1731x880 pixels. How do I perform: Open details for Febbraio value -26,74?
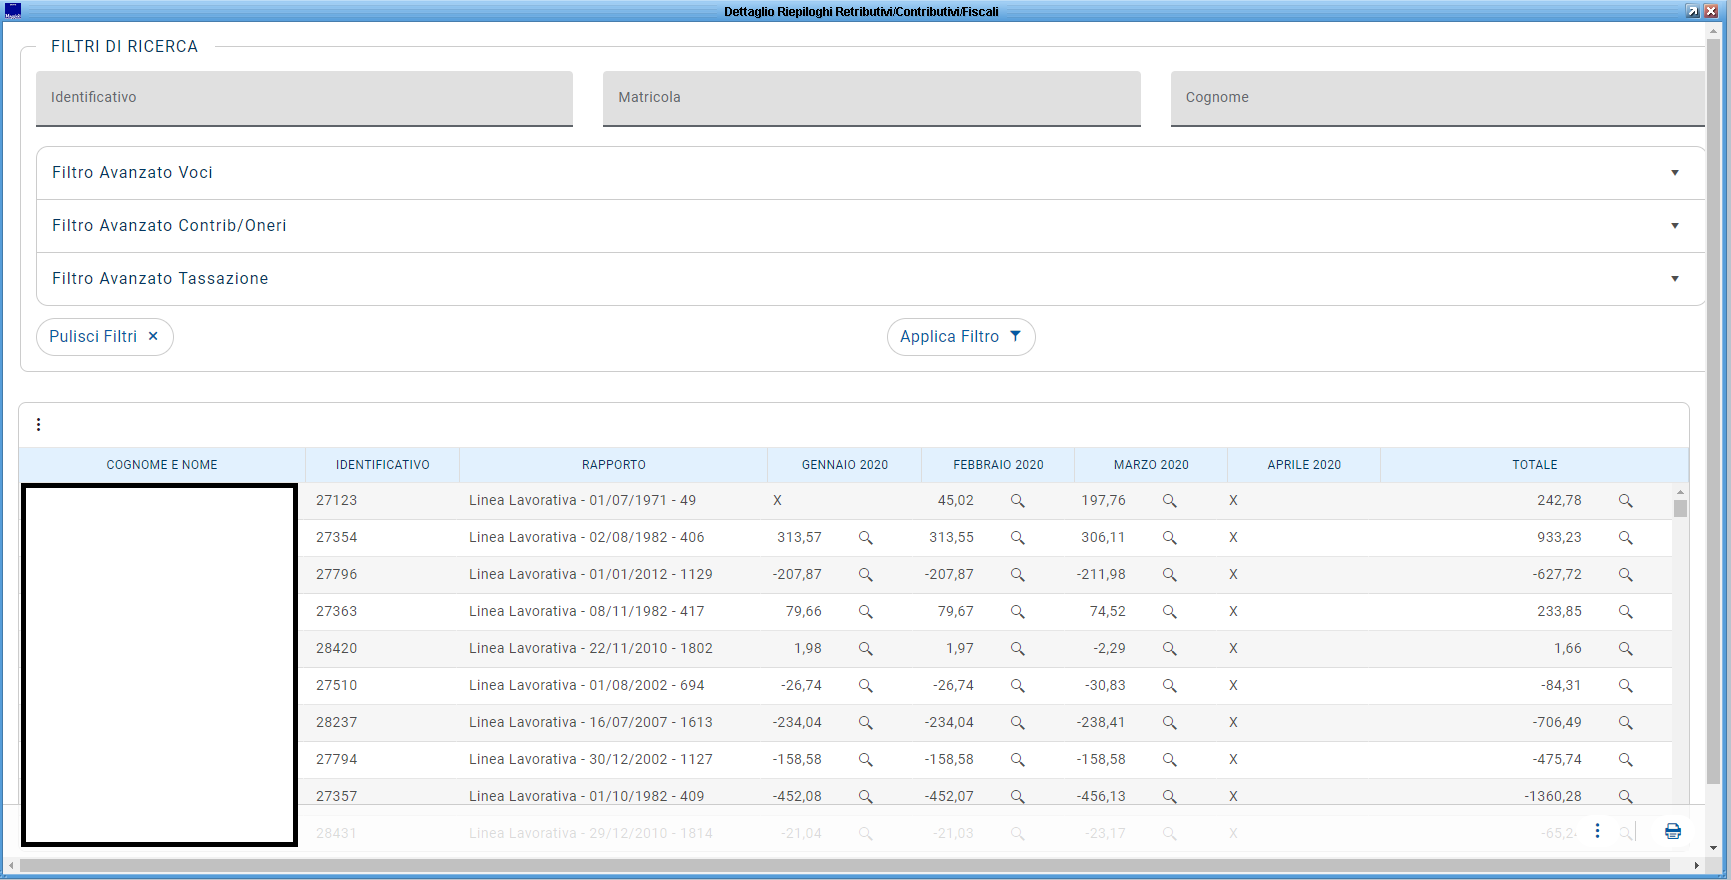tap(1017, 686)
